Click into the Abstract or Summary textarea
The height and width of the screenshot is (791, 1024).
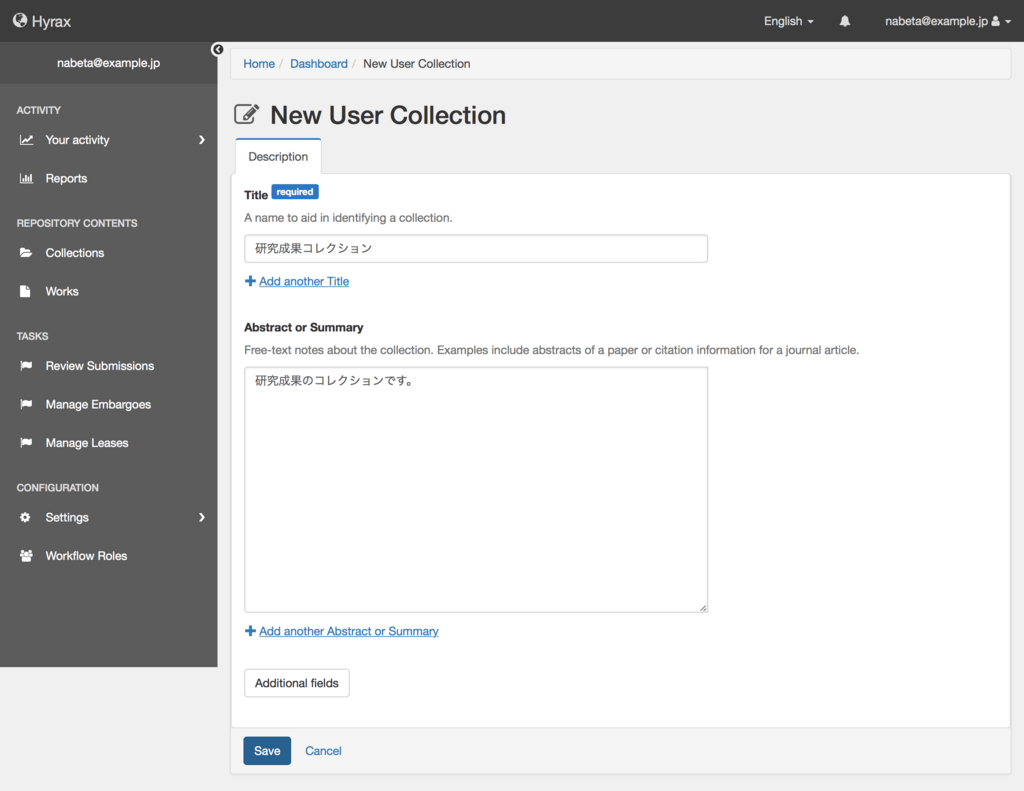[475, 489]
